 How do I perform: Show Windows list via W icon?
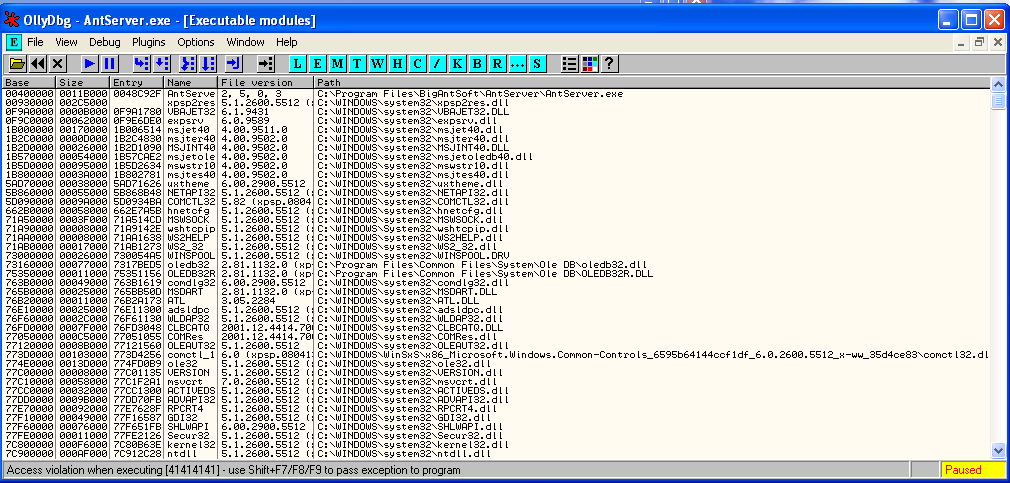click(377, 63)
